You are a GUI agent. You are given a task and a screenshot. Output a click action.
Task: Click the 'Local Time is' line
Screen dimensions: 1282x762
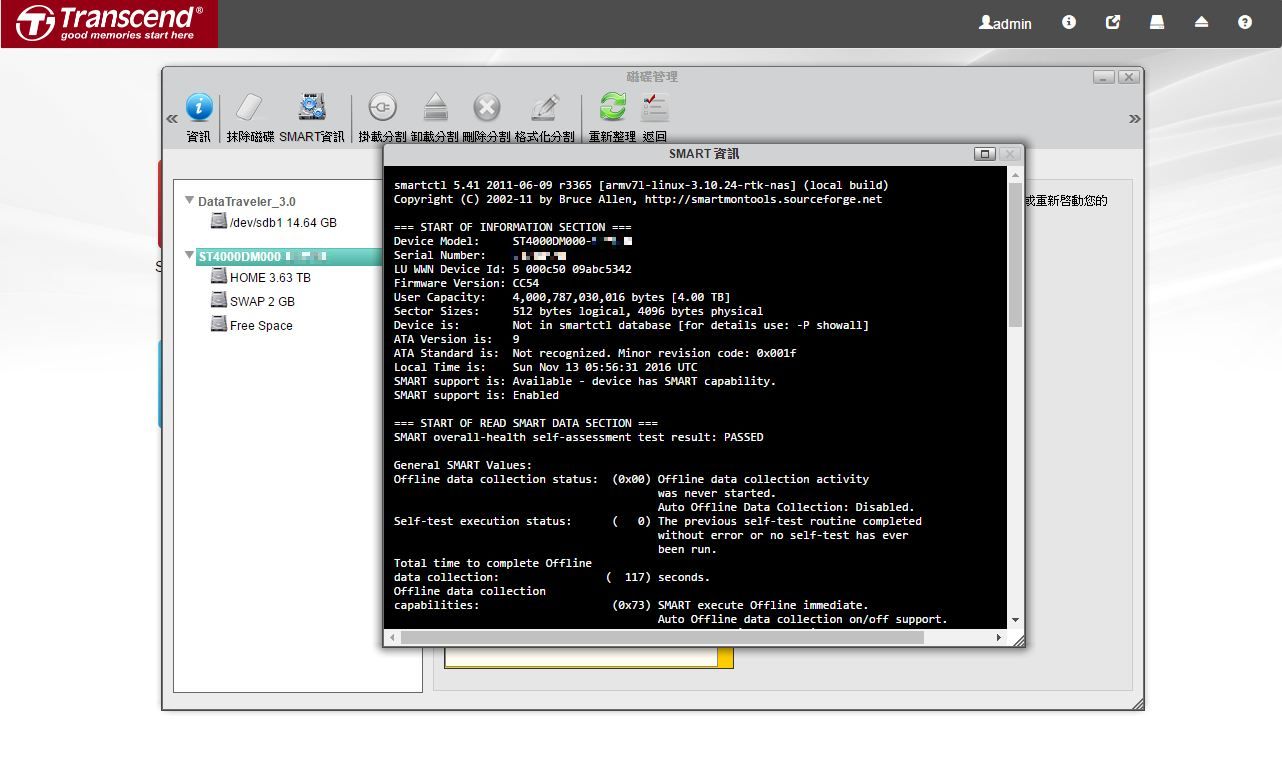point(546,367)
